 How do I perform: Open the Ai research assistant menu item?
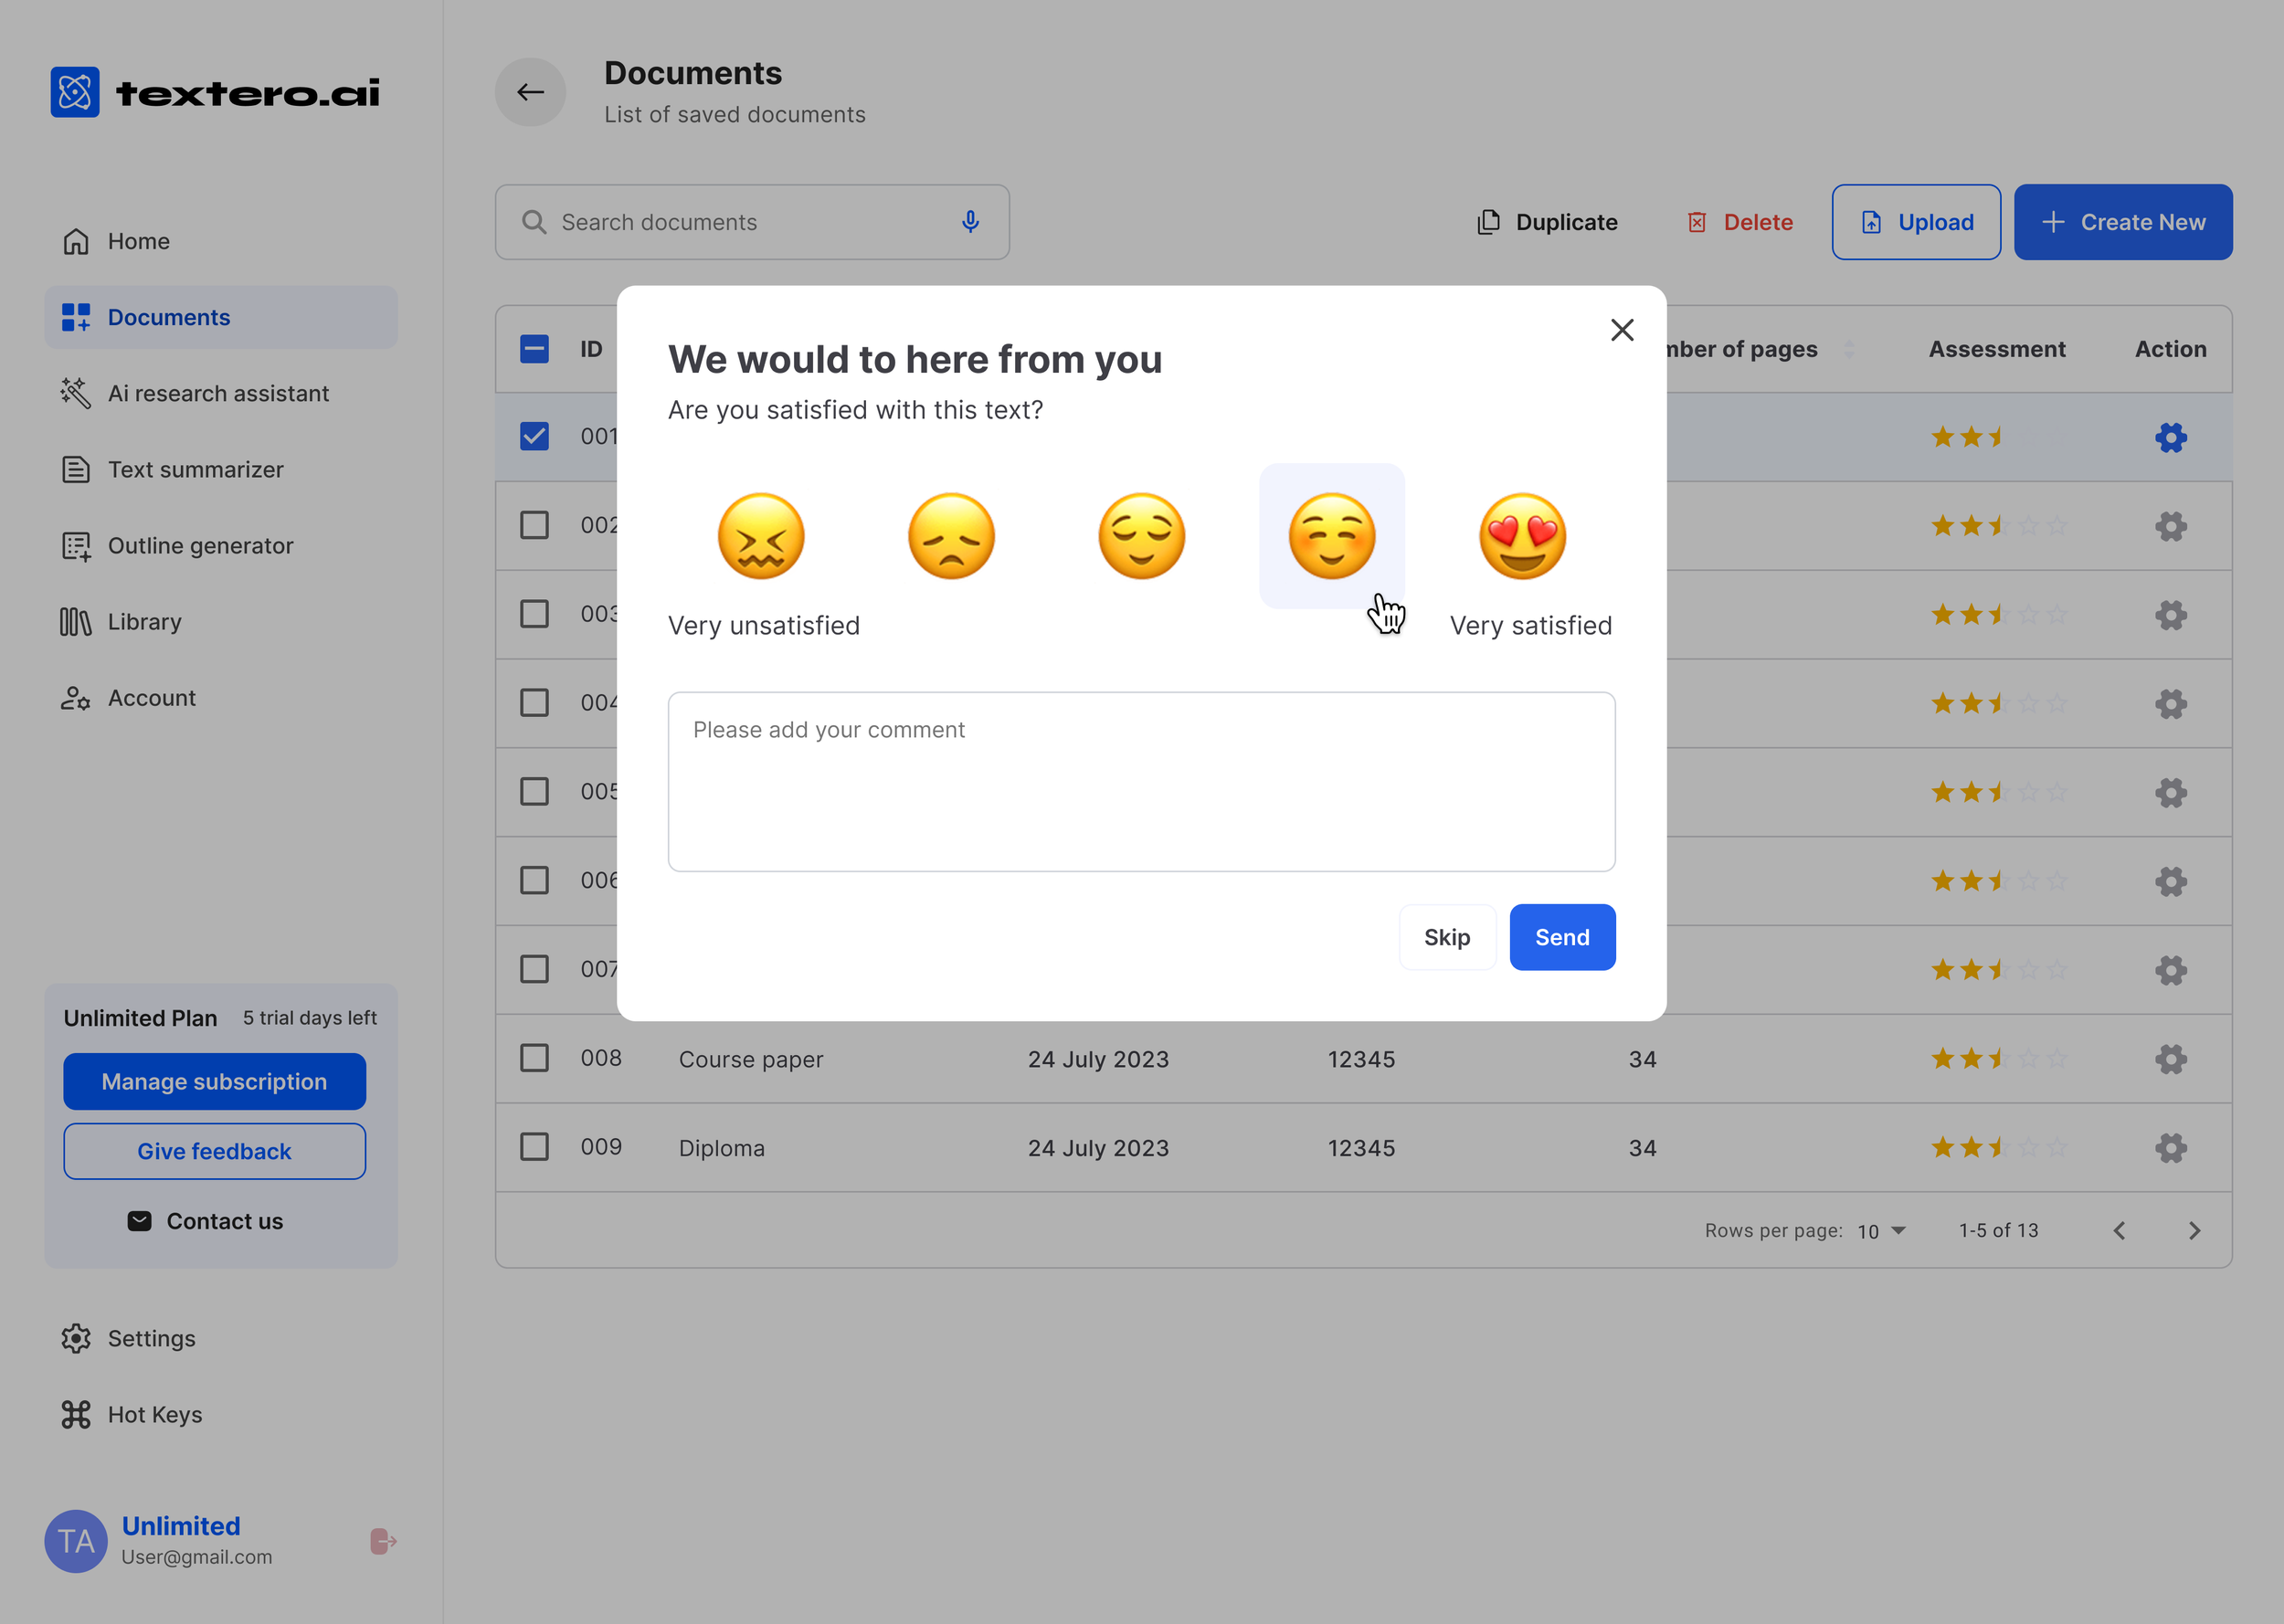(x=218, y=393)
